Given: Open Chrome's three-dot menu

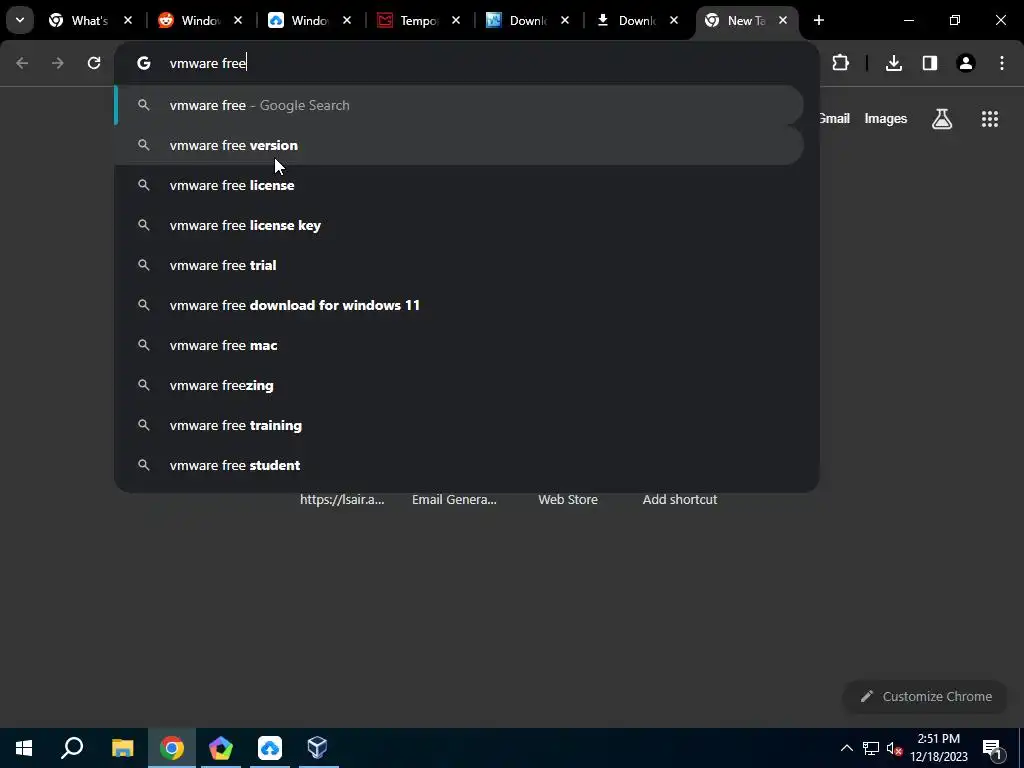Looking at the screenshot, I should click(1002, 63).
